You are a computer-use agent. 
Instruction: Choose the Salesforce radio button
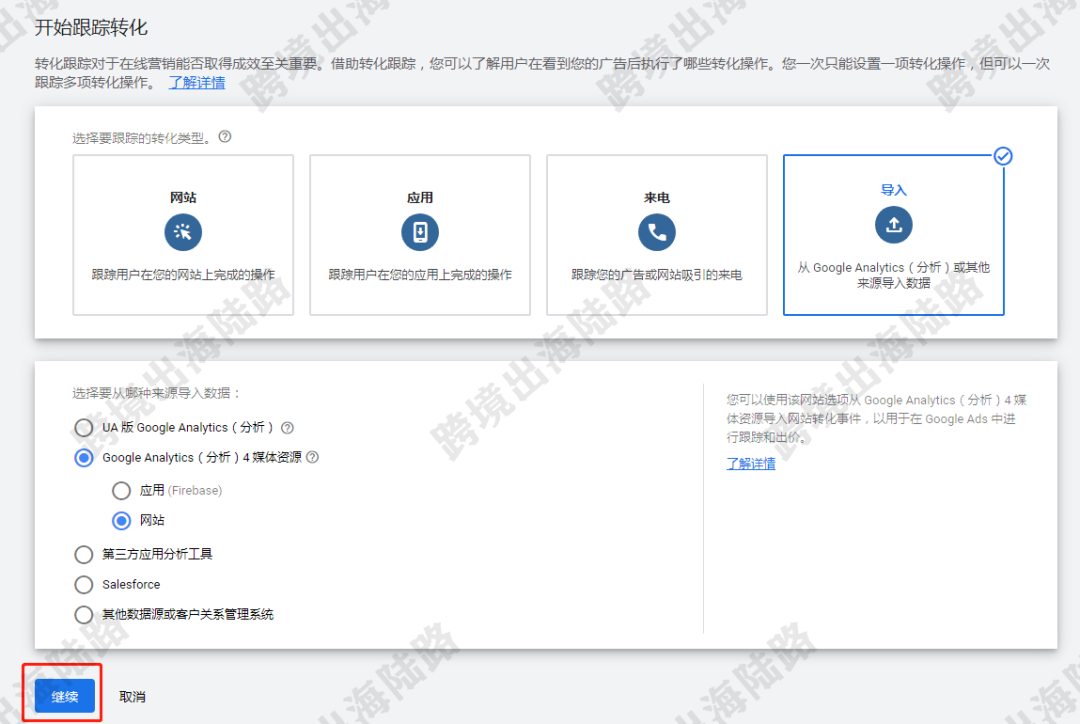(84, 585)
